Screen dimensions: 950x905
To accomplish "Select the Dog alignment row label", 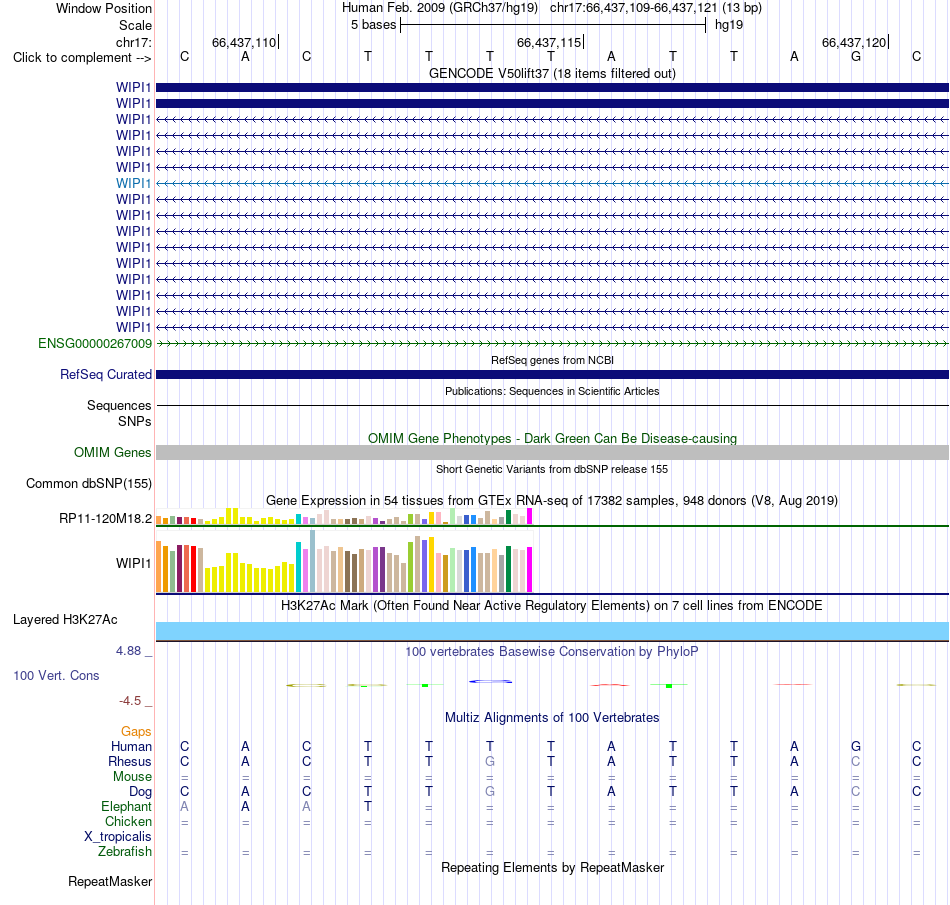I will [140, 792].
